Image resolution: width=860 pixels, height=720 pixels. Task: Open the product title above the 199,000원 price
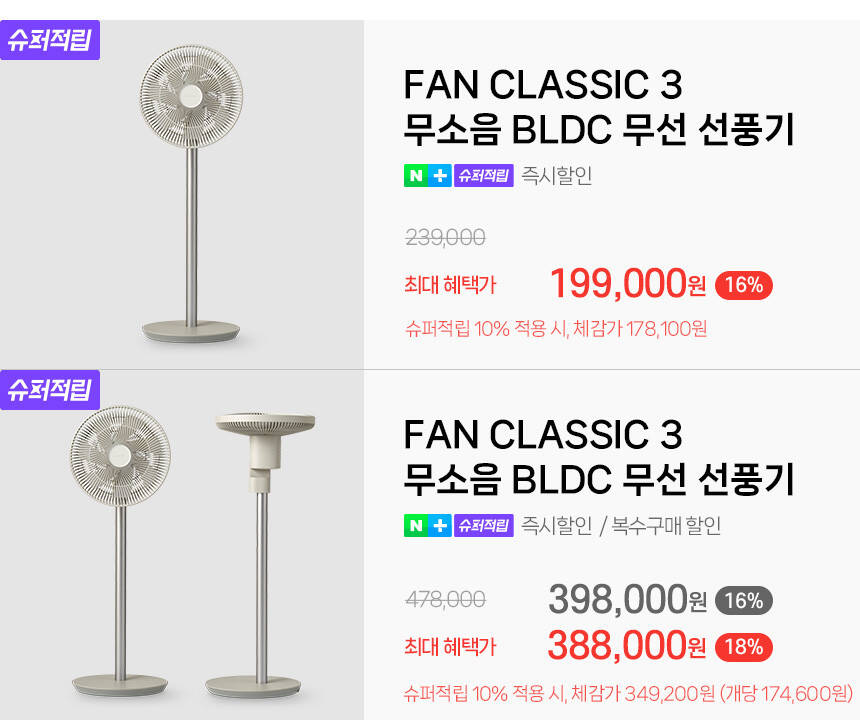coord(598,107)
